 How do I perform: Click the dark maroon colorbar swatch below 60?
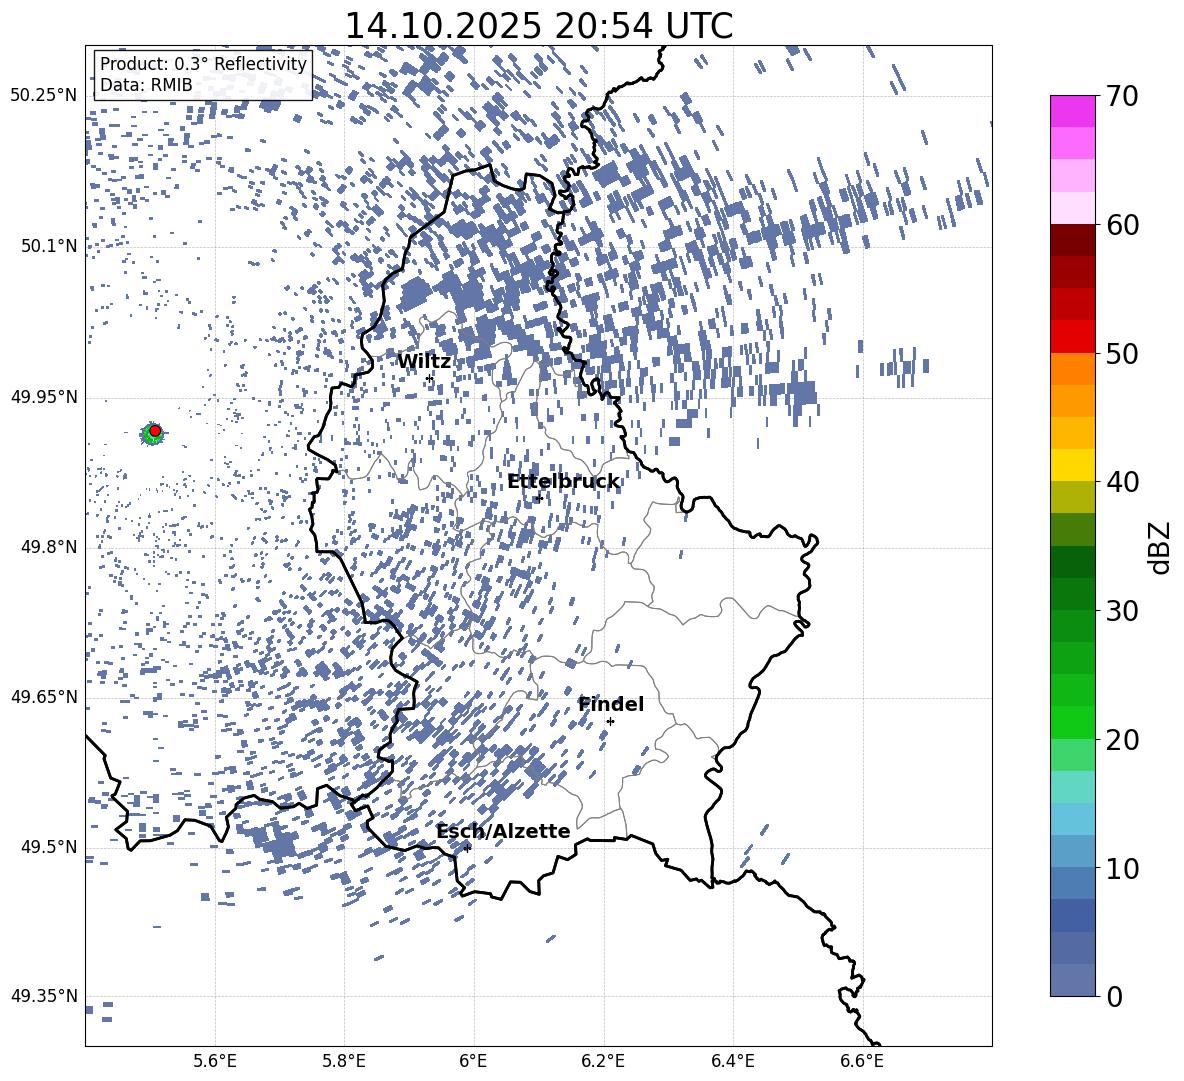click(x=1073, y=240)
